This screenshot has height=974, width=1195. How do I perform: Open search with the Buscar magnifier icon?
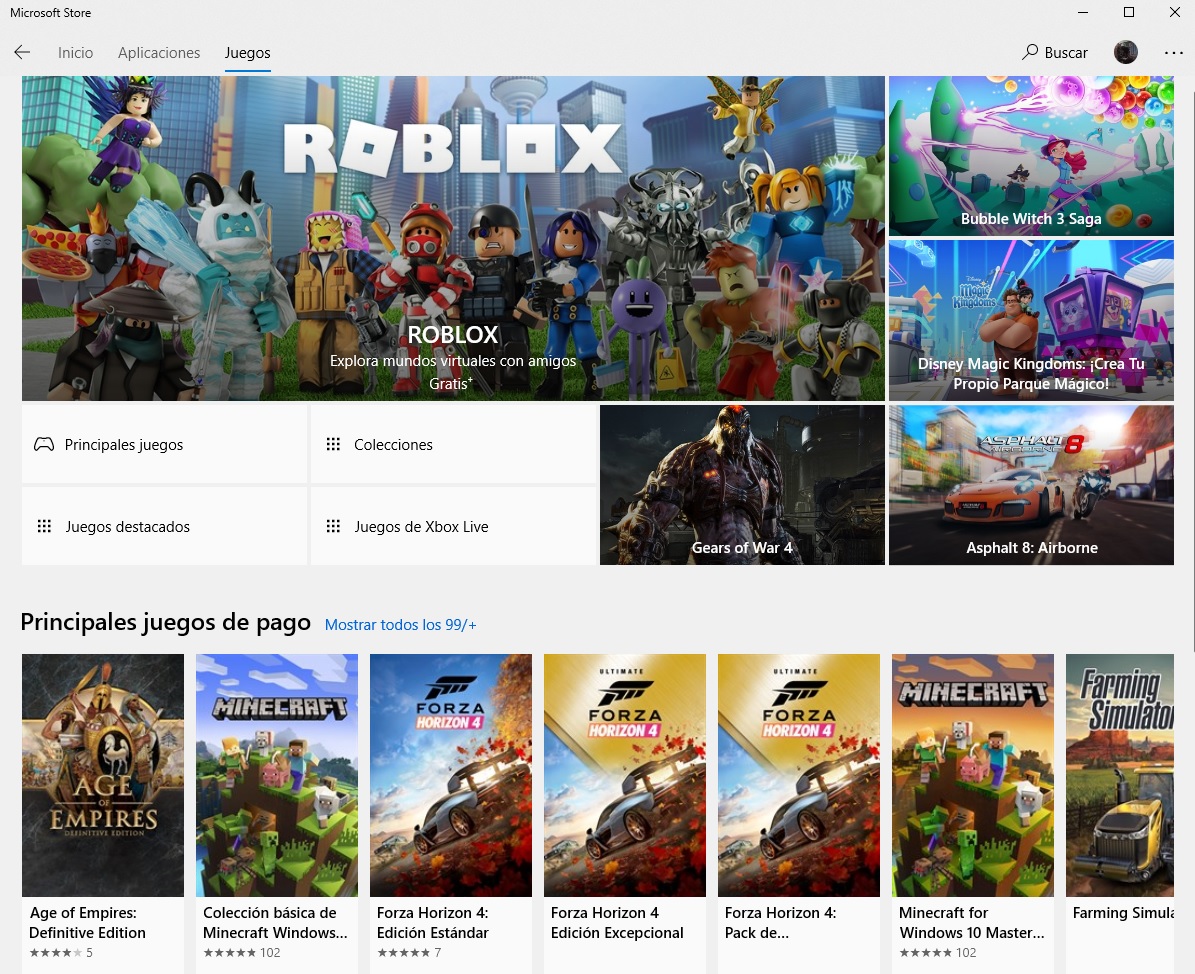click(x=1029, y=52)
